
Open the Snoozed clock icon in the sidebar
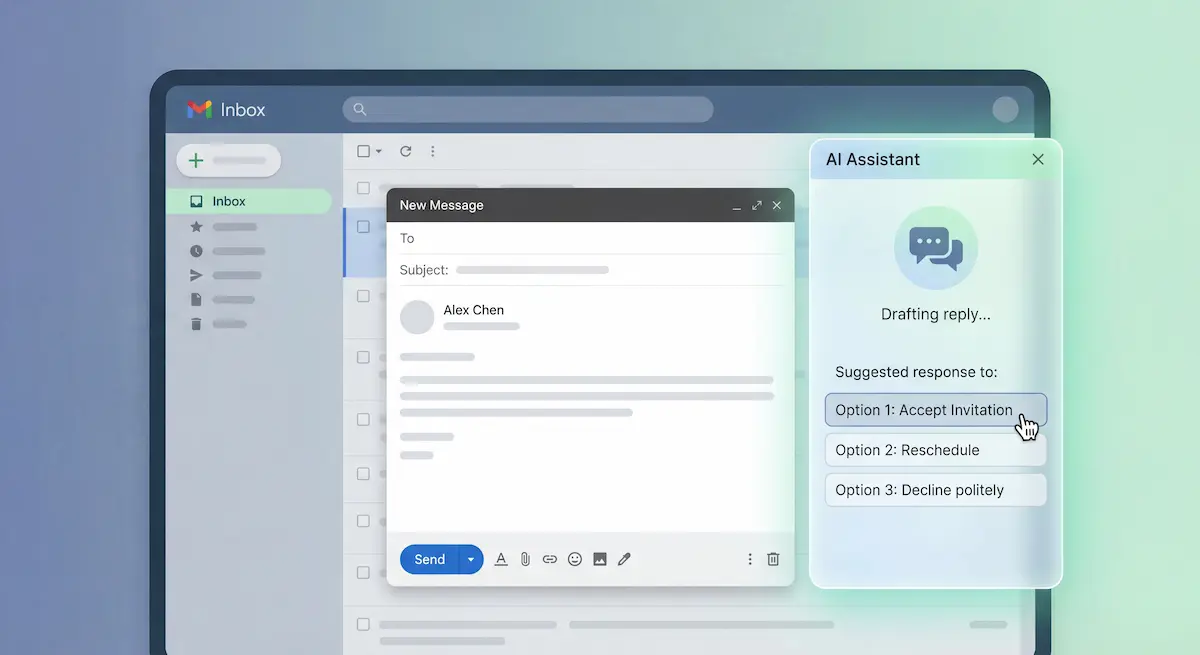coord(196,251)
